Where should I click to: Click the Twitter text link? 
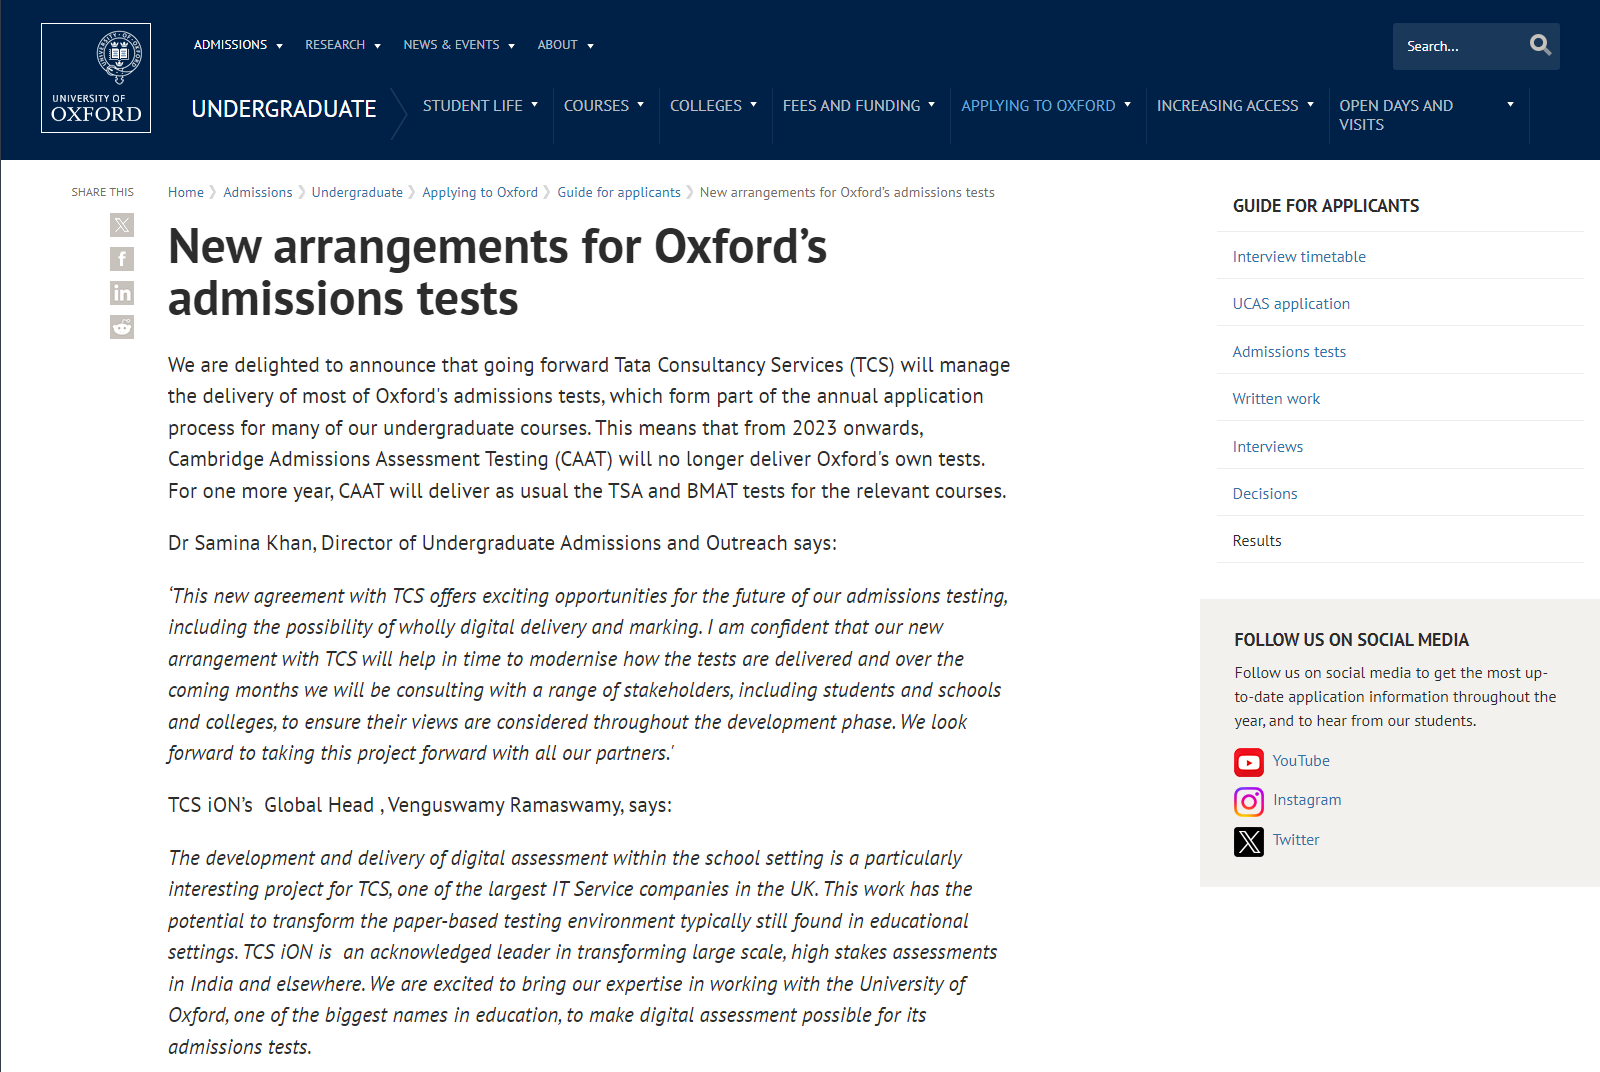click(1296, 839)
